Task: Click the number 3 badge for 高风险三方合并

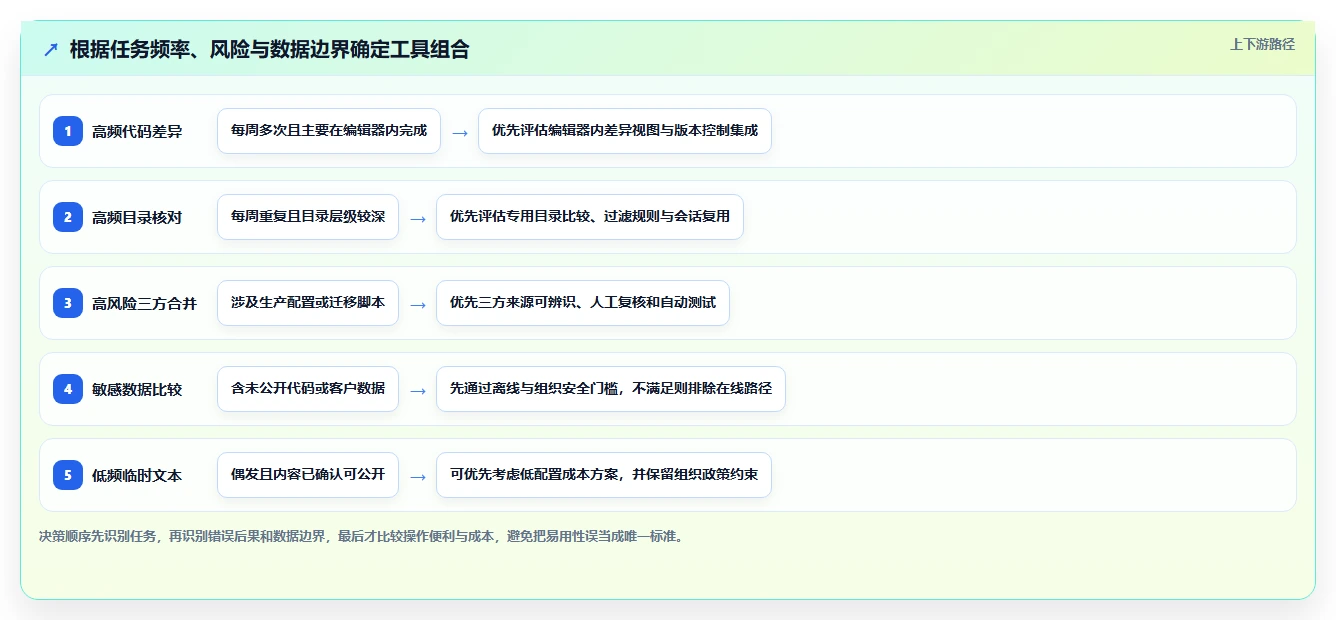Action: pos(68,303)
